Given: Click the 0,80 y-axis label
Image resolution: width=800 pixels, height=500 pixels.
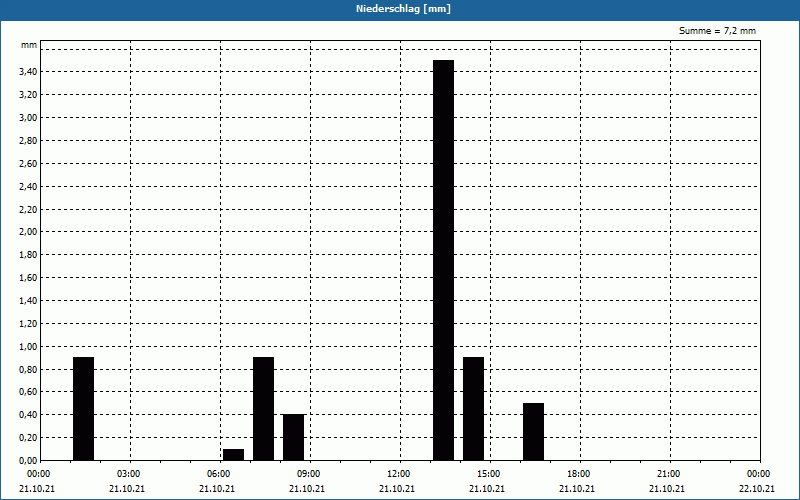Looking at the screenshot, I should pyautogui.click(x=28, y=369).
